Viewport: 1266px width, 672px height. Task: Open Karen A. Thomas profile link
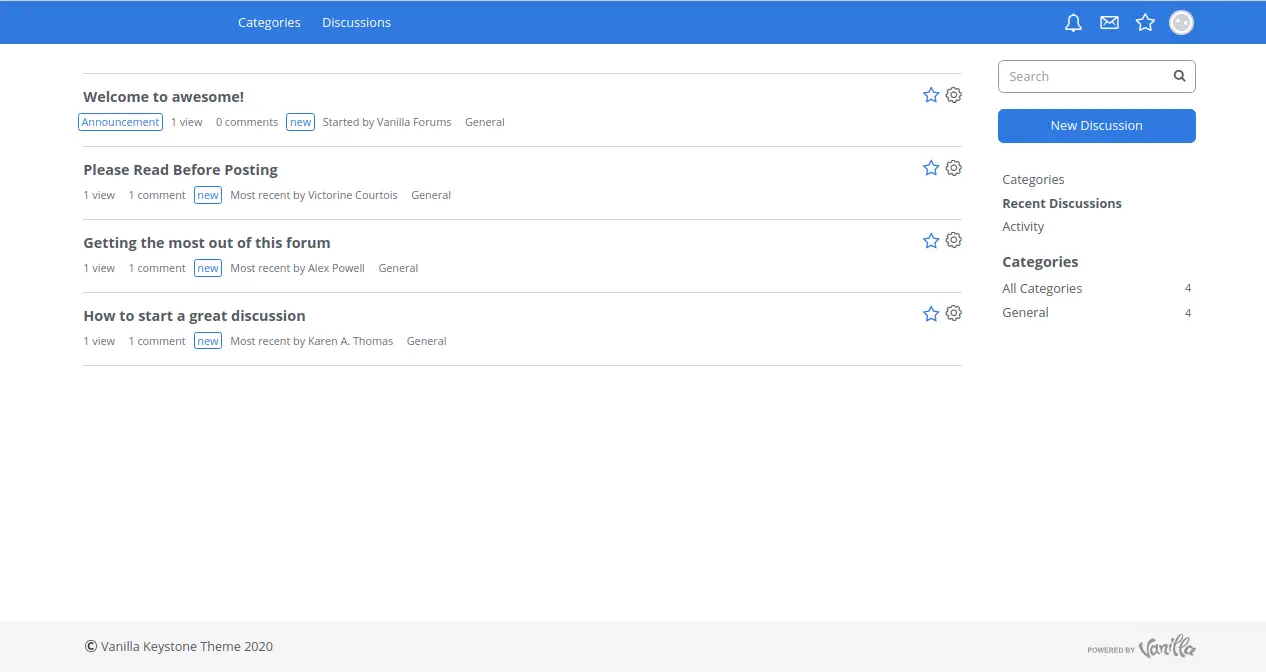(351, 341)
